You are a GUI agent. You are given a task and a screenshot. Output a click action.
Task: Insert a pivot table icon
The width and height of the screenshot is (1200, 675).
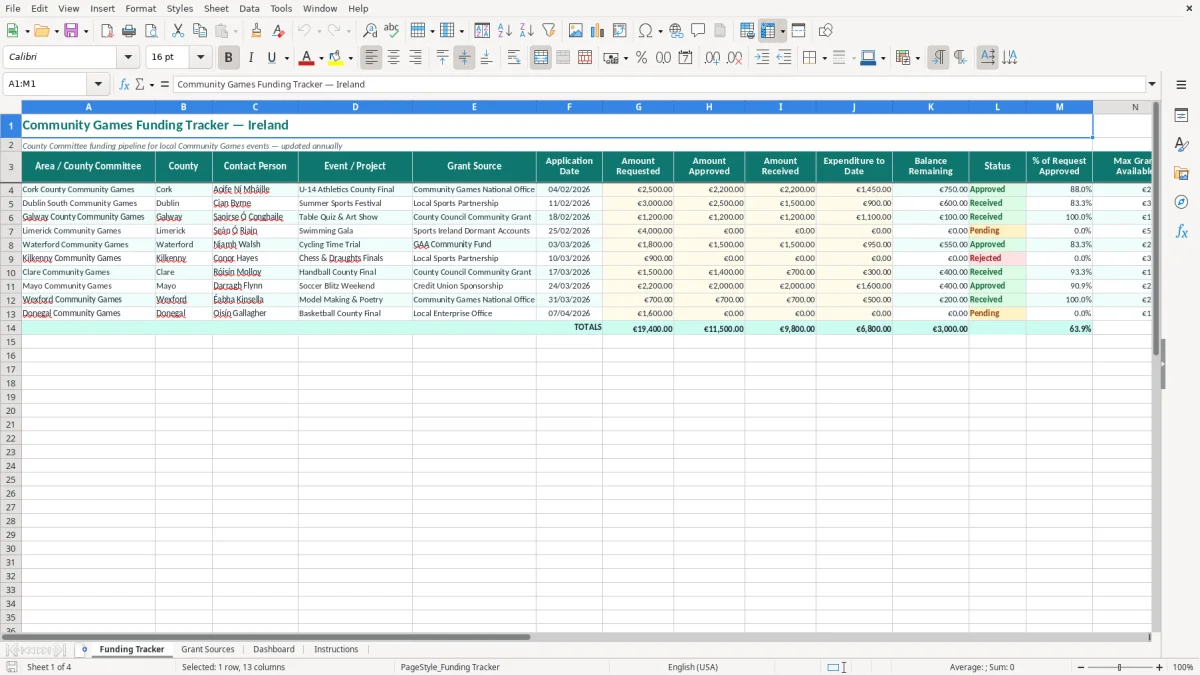pos(620,31)
